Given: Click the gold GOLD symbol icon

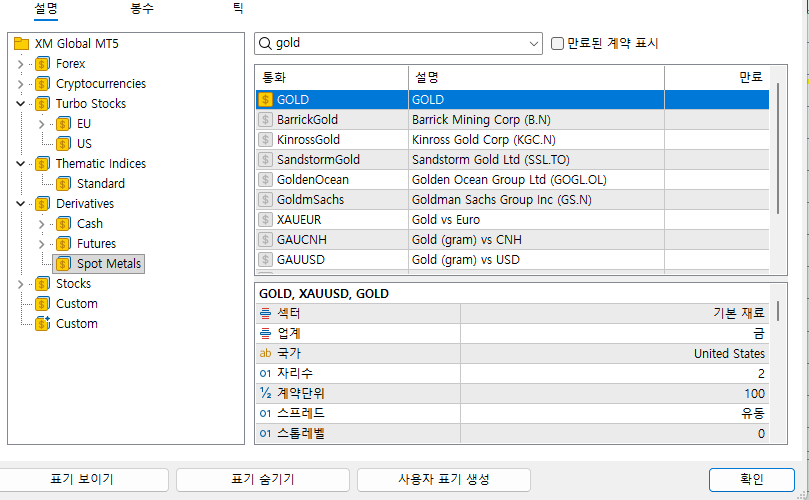Looking at the screenshot, I should 265,100.
